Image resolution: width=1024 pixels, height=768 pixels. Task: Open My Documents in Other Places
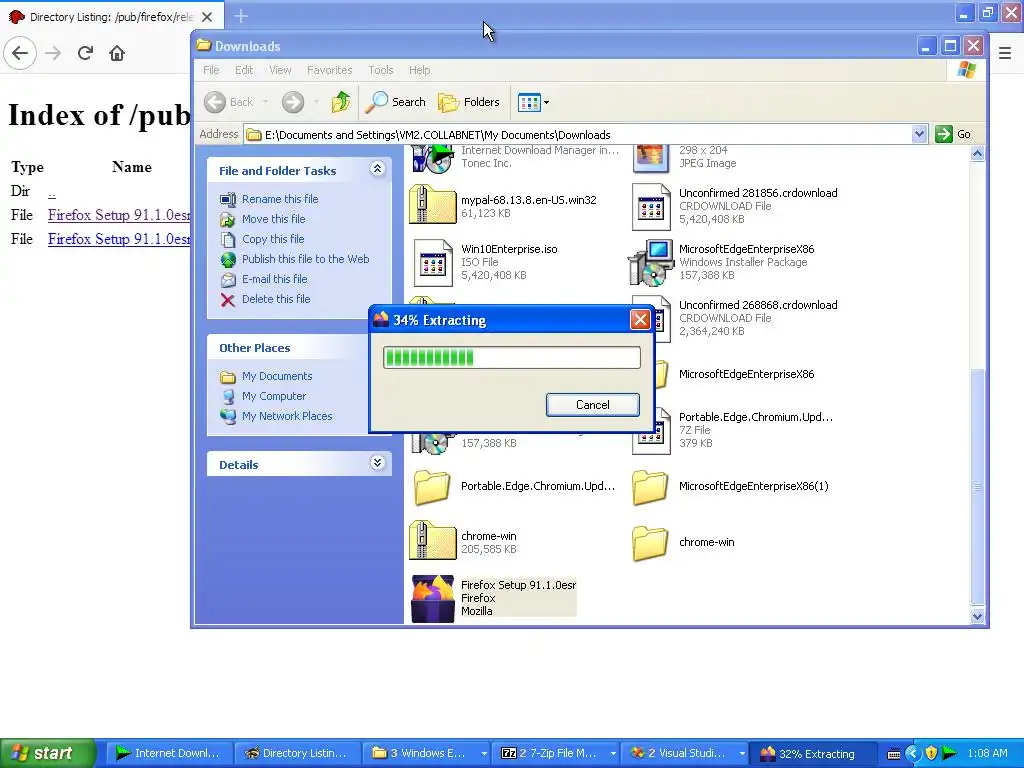click(277, 376)
